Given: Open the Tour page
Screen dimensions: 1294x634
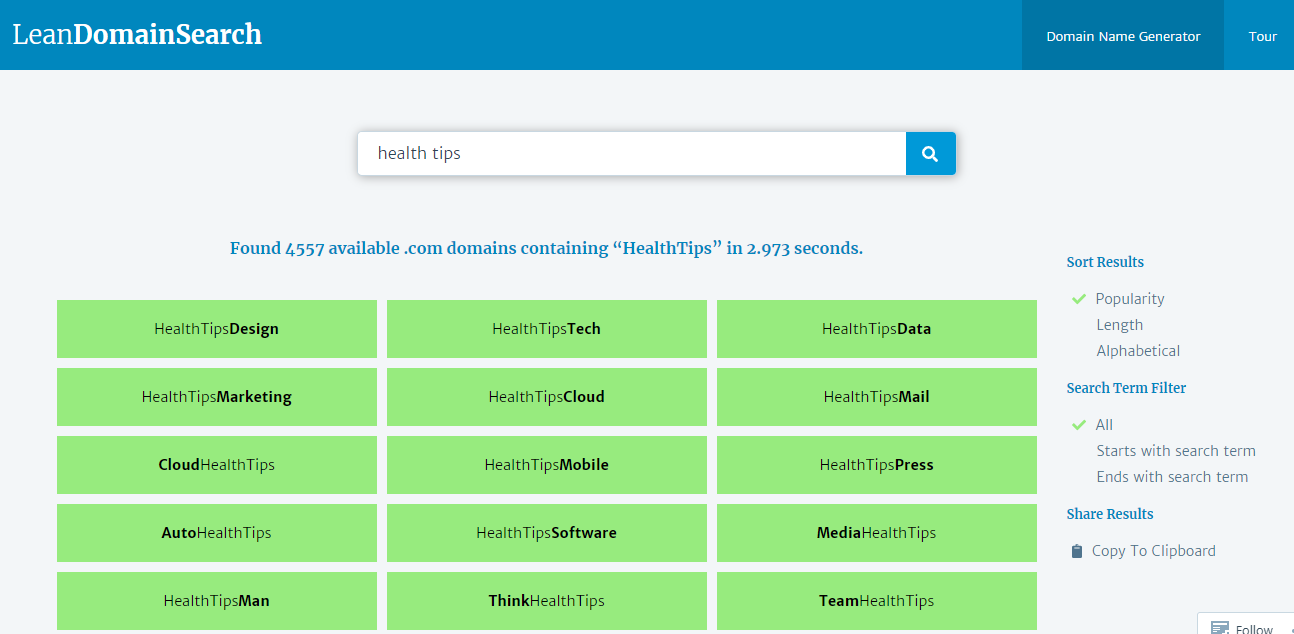Looking at the screenshot, I should pyautogui.click(x=1262, y=35).
